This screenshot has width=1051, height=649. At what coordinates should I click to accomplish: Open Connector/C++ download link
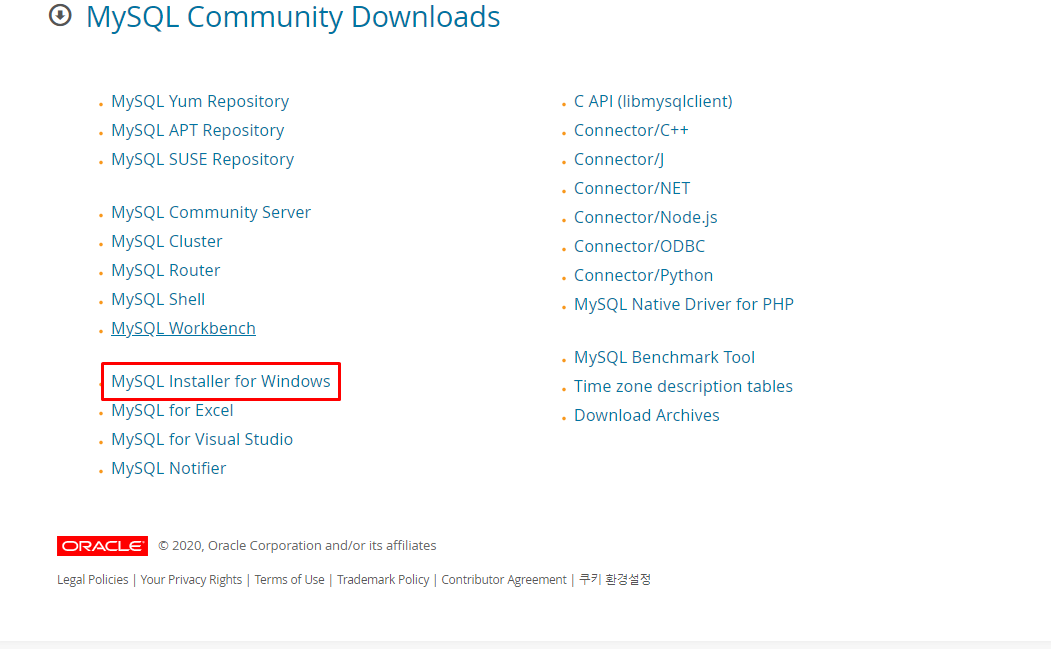631,130
